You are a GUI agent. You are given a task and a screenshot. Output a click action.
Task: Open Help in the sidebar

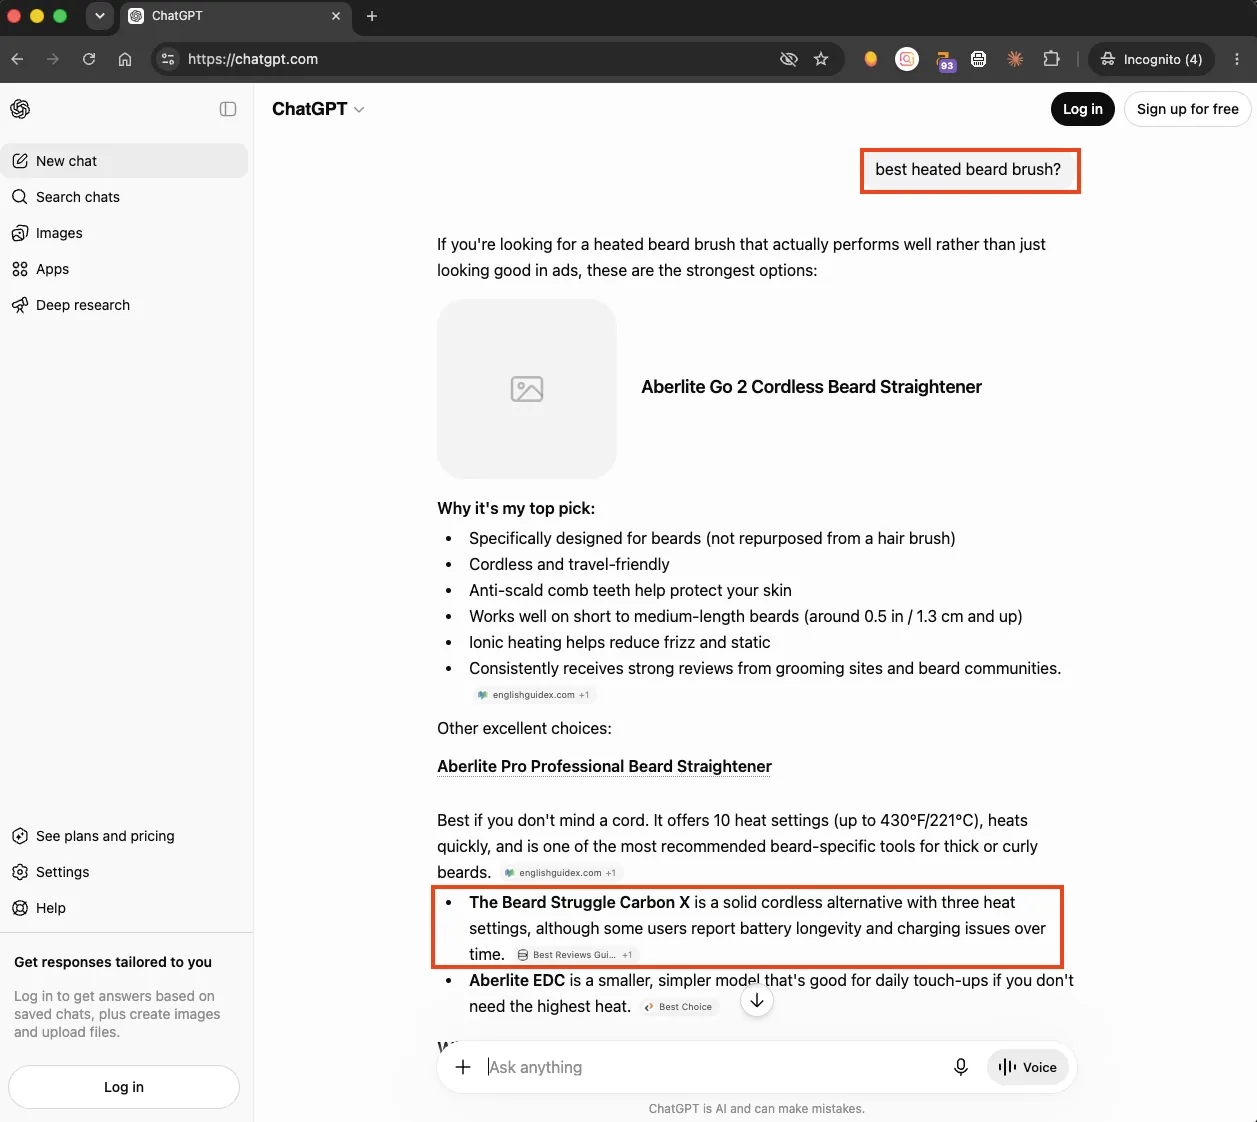[124, 908]
